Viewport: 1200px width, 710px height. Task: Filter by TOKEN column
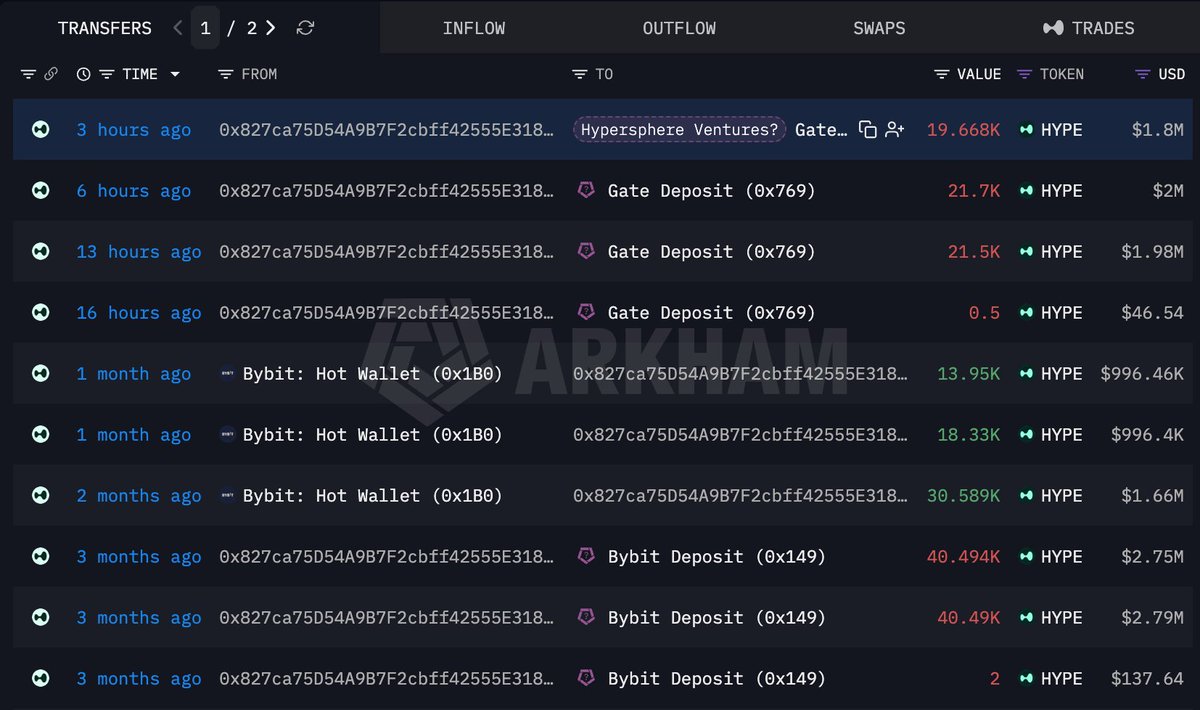1024,74
